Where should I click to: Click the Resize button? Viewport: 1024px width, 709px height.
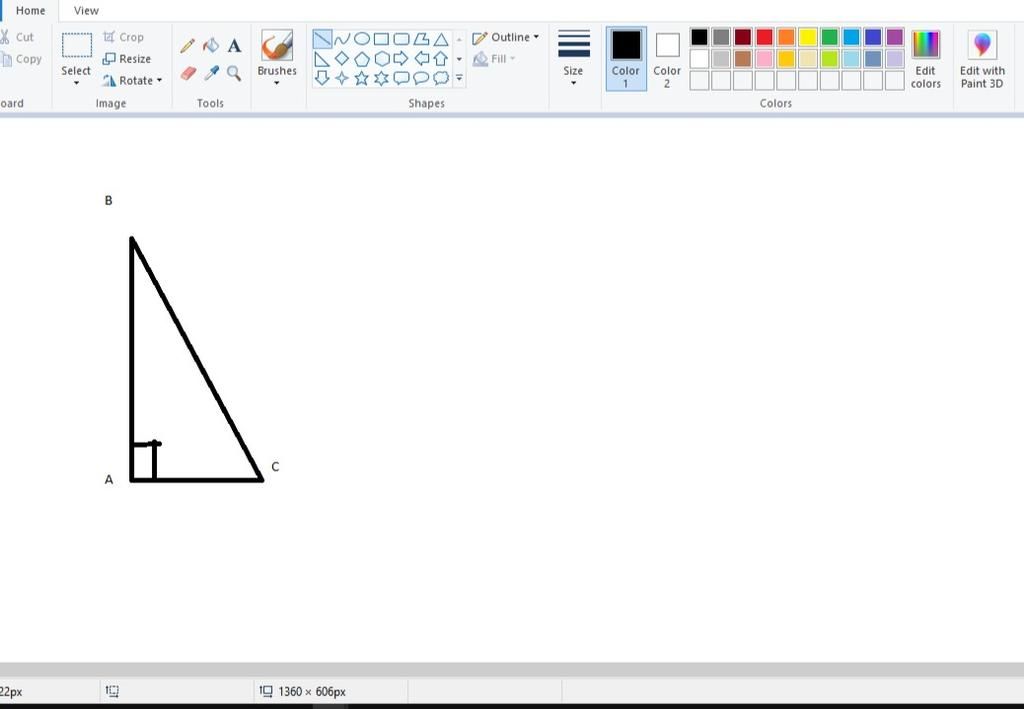(127, 59)
